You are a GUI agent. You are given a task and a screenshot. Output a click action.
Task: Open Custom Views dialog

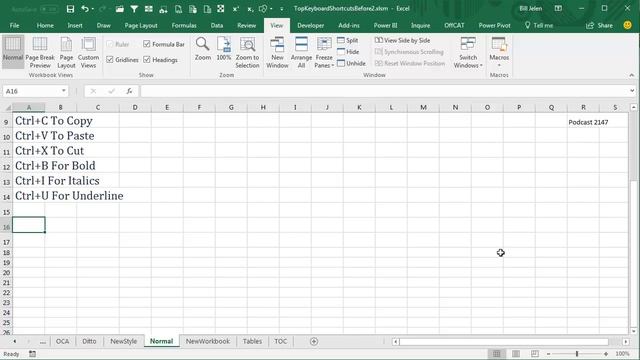(88, 52)
